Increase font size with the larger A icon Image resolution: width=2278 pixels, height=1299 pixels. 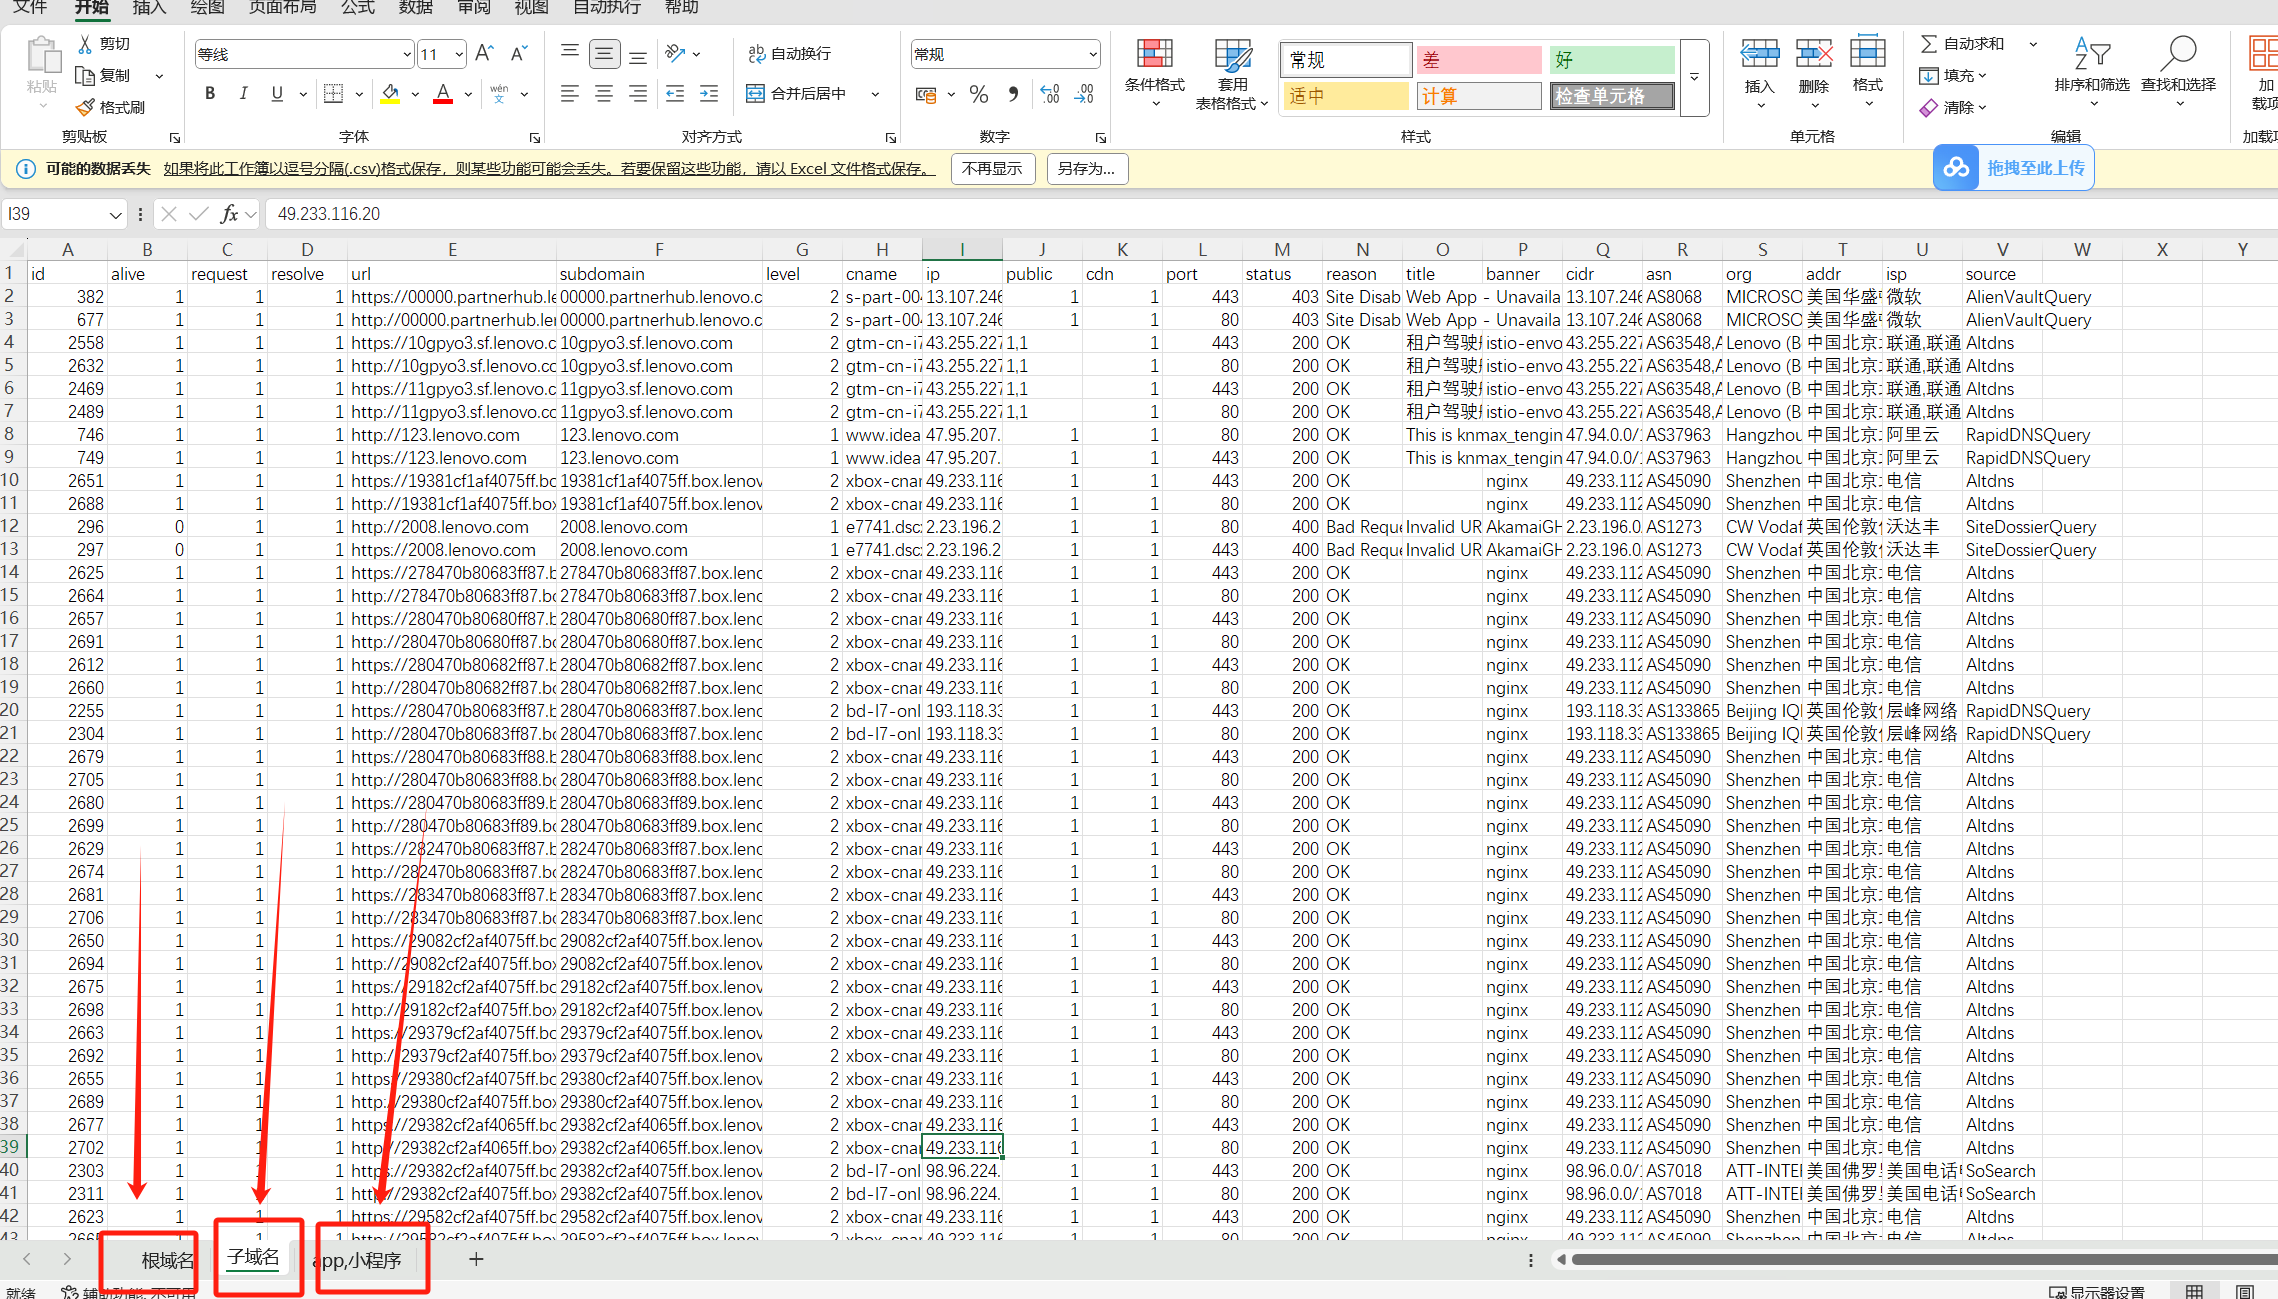484,53
